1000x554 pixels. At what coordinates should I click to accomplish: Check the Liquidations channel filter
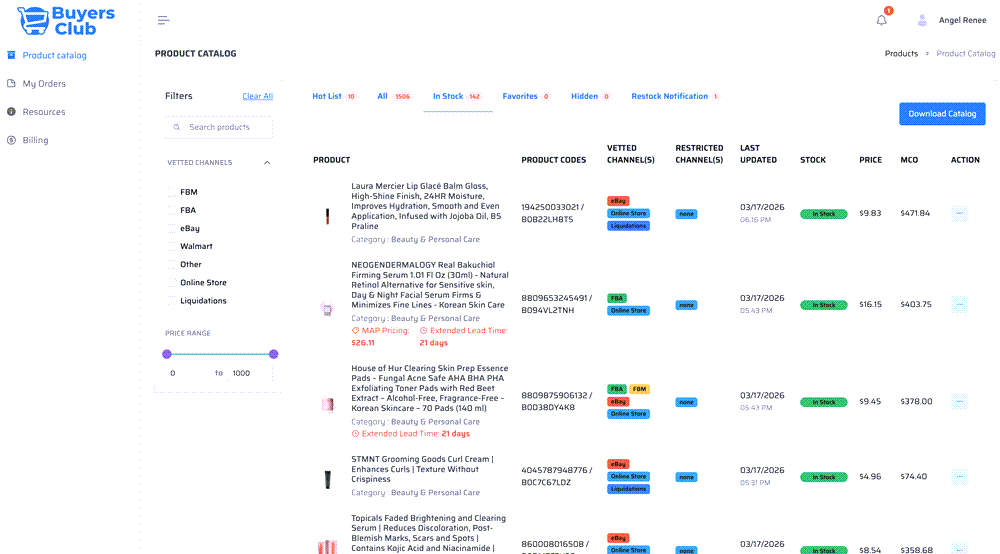pos(171,301)
